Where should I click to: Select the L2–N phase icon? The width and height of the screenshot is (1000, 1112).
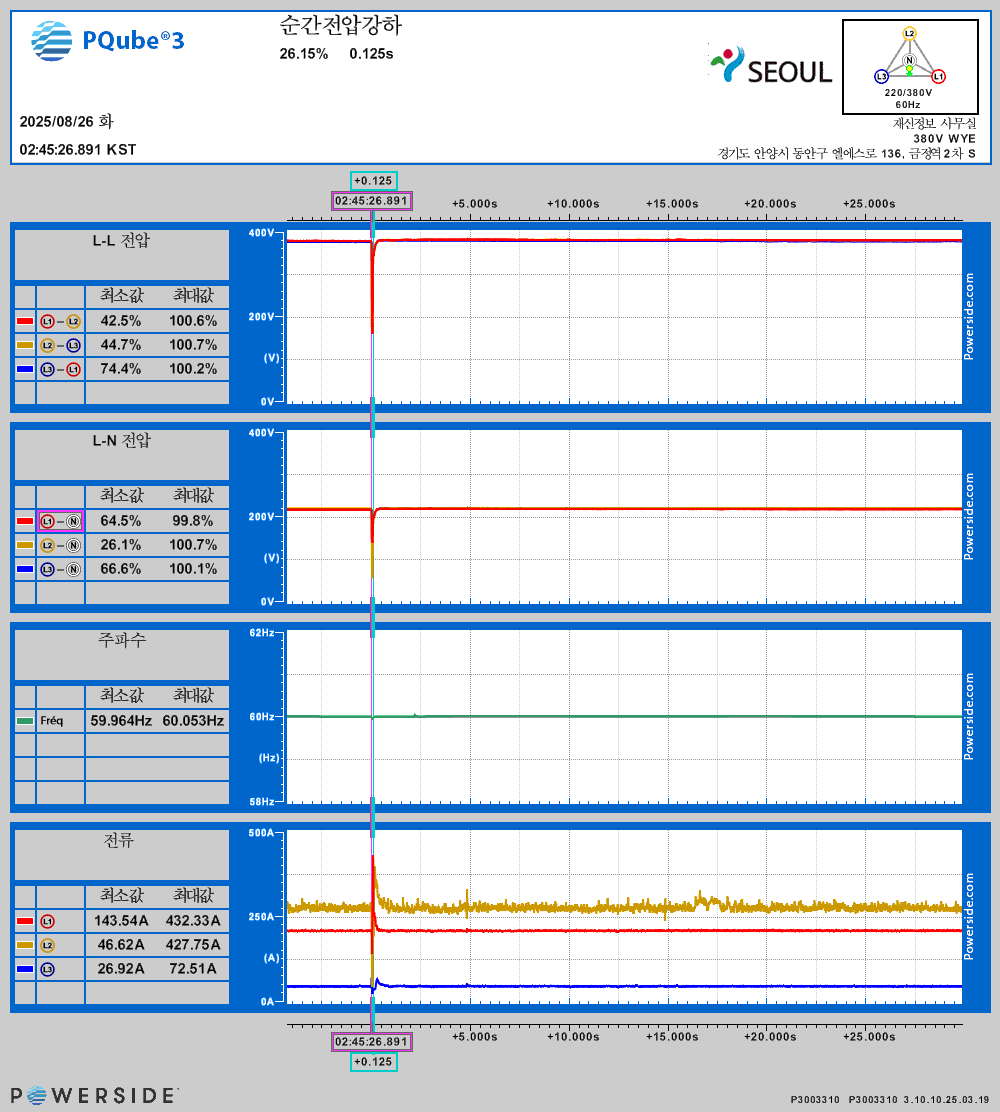(60, 545)
